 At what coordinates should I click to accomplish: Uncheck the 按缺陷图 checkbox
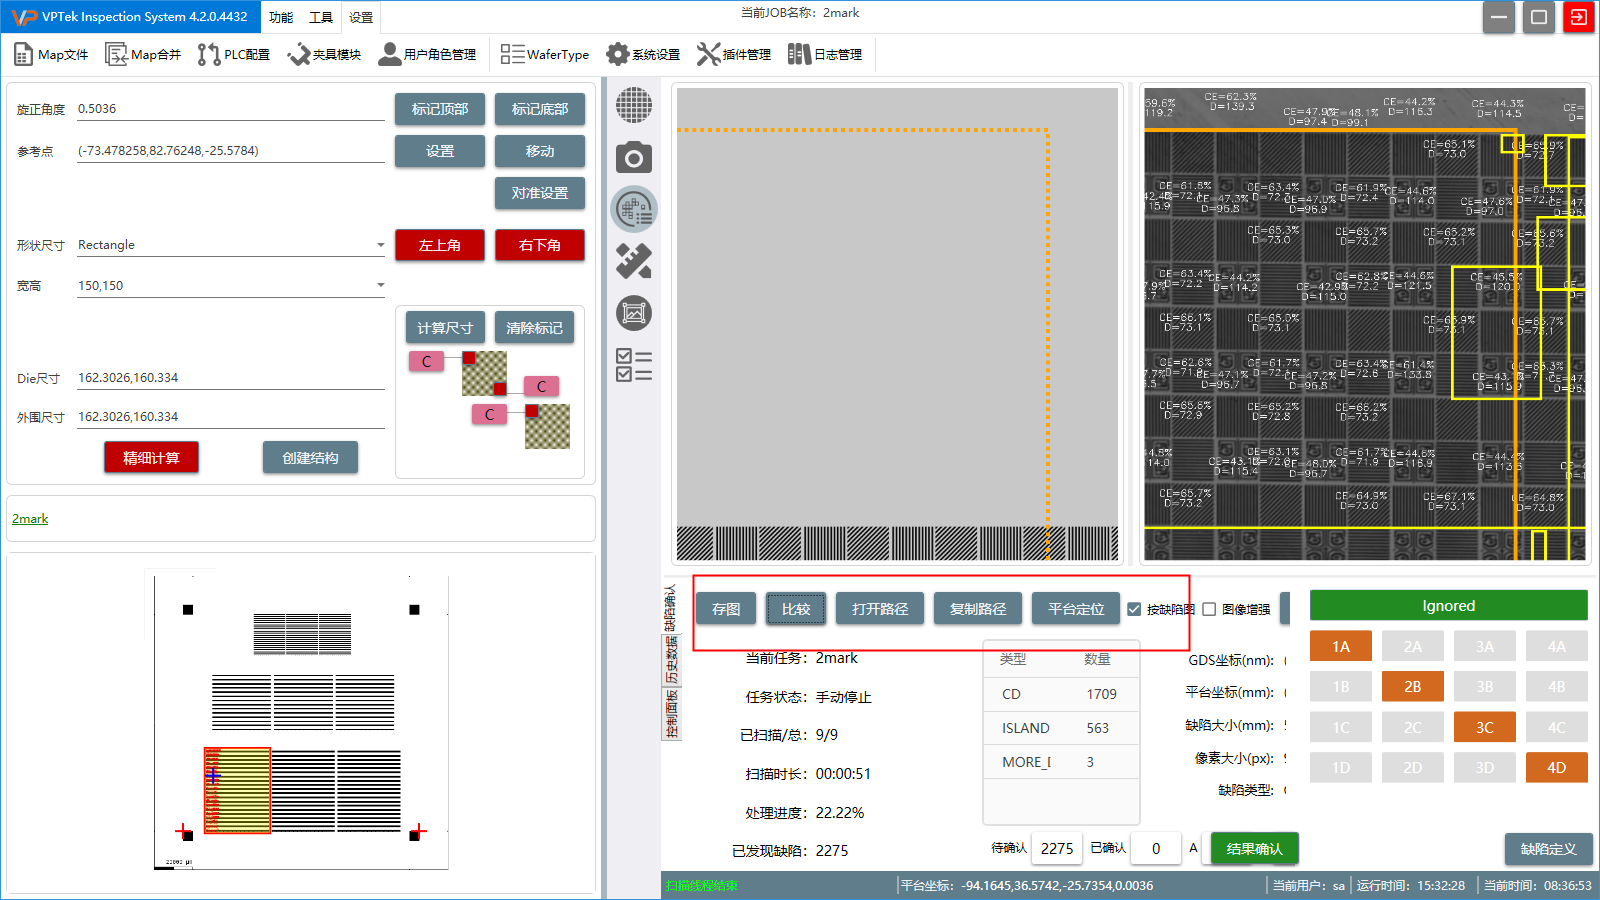pyautogui.click(x=1134, y=609)
